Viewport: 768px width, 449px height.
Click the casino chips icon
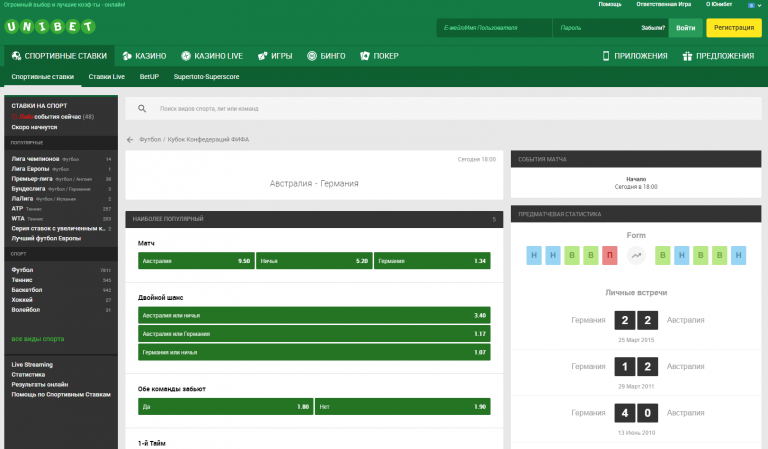(x=127, y=56)
